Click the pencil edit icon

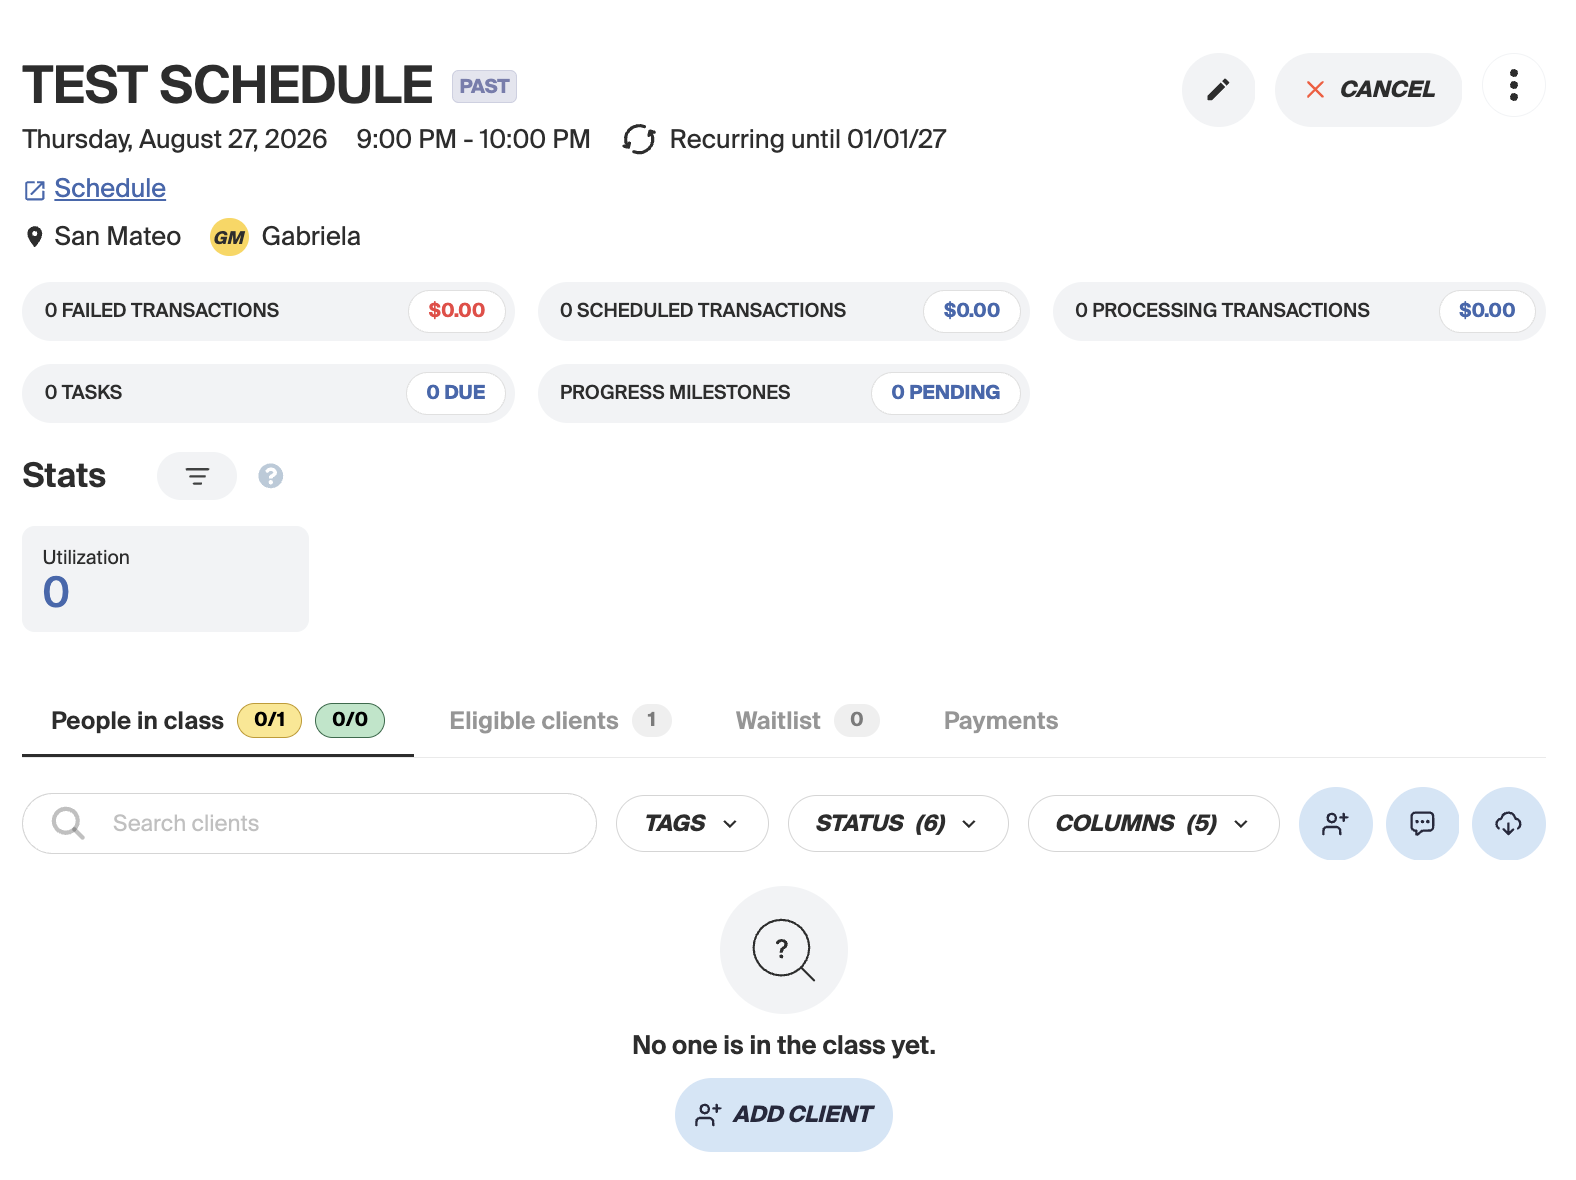[1217, 90]
